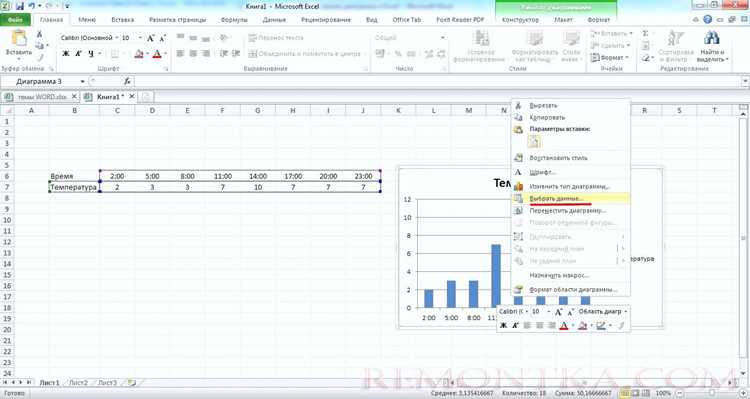Open the Конструктор chart tools tab
750x399 pixels.
(520, 20)
